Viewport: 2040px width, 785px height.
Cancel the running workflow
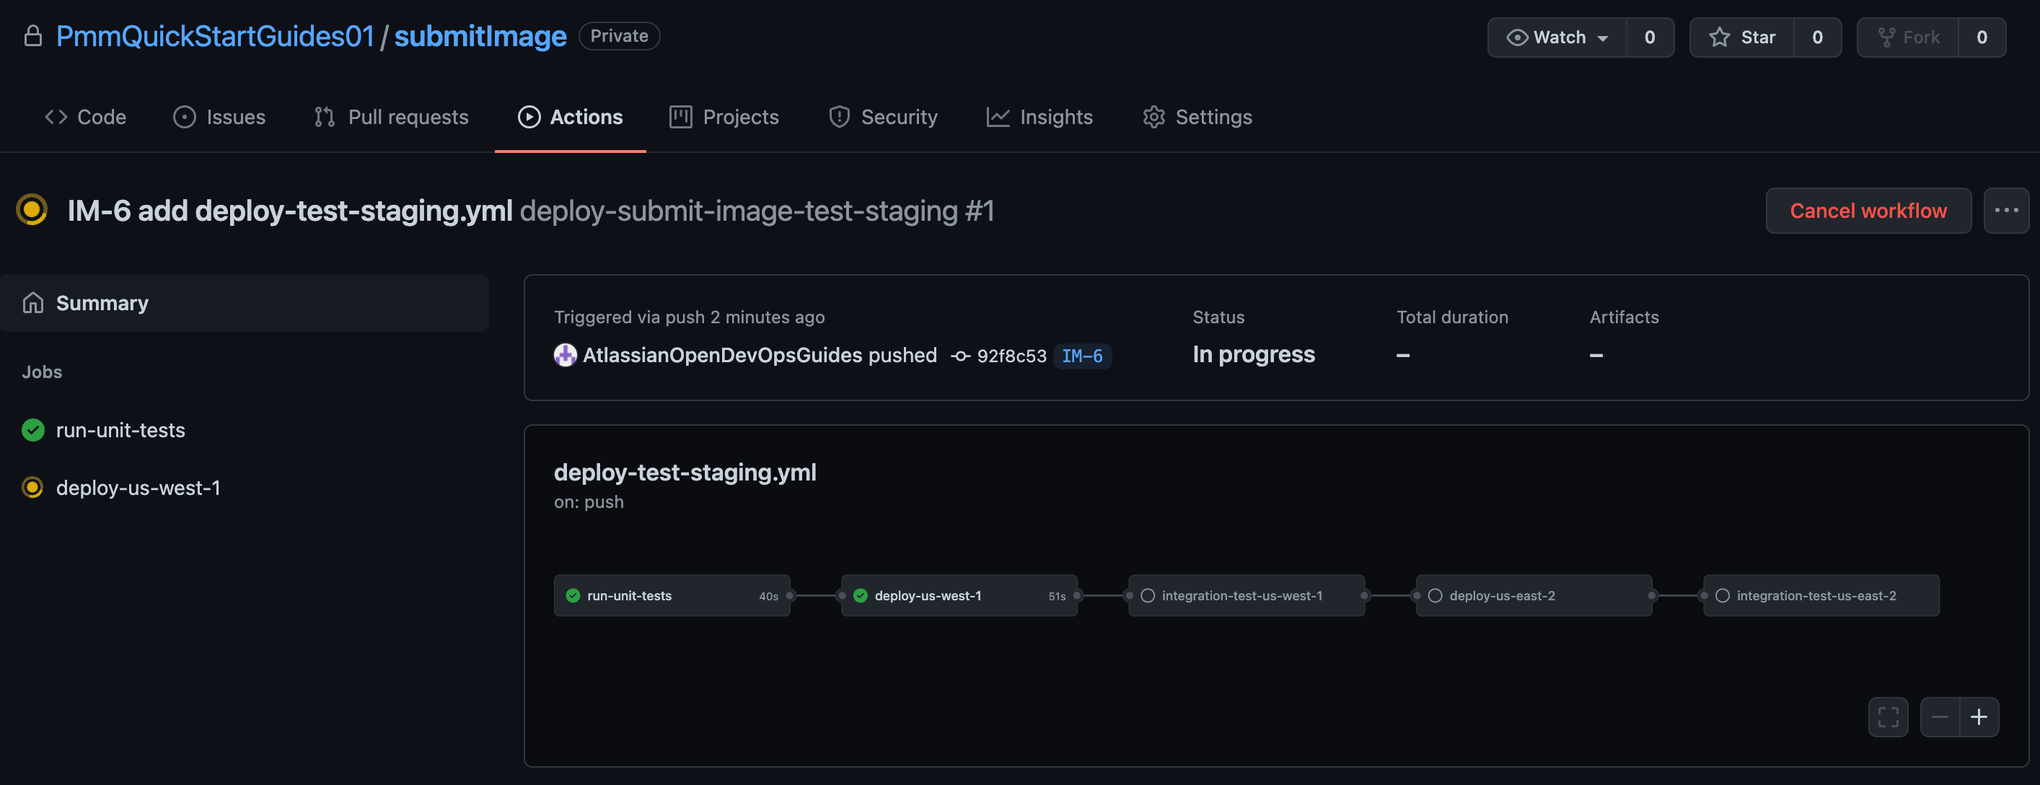click(x=1867, y=210)
